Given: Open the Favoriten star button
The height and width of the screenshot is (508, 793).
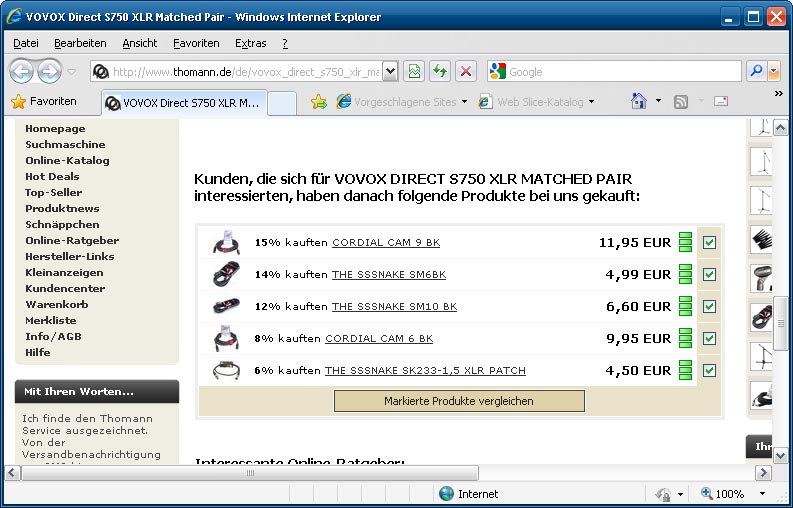Looking at the screenshot, I should pyautogui.click(x=43, y=101).
